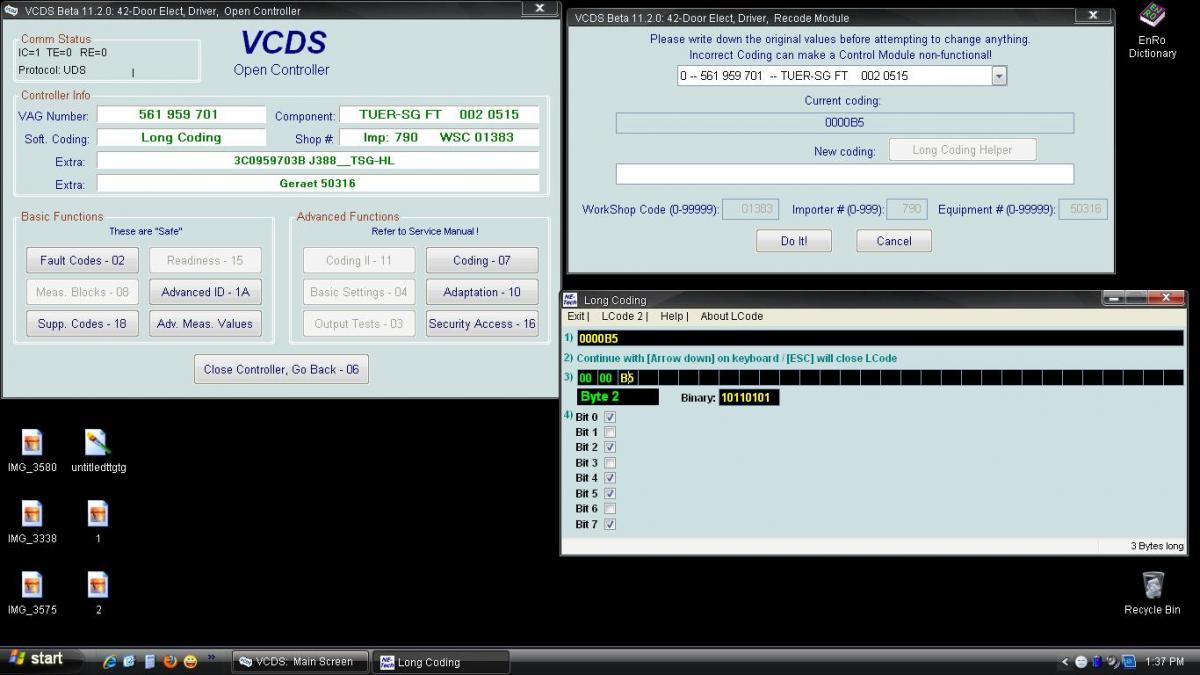Click the round white system tray icon

(x=1081, y=661)
